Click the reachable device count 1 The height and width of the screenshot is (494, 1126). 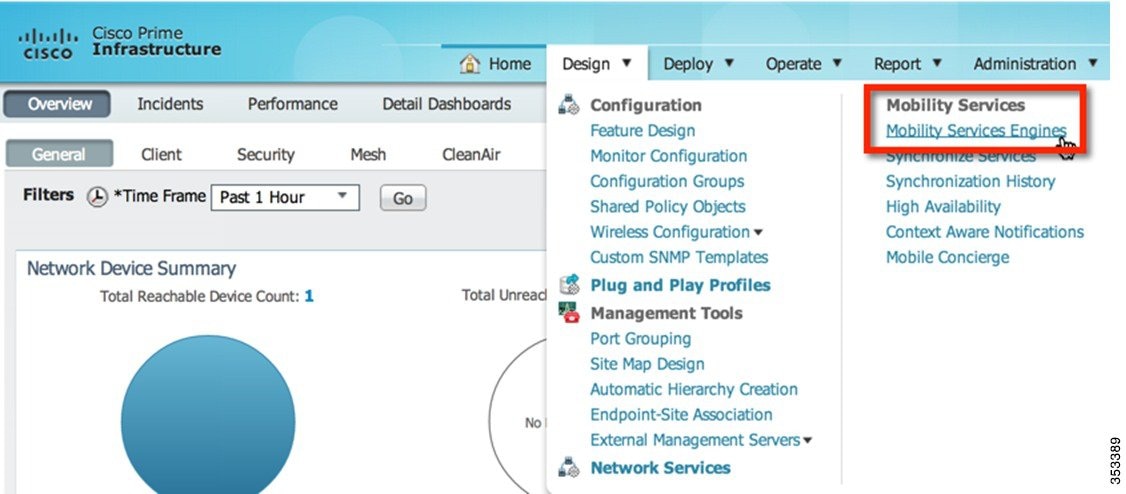(x=309, y=295)
